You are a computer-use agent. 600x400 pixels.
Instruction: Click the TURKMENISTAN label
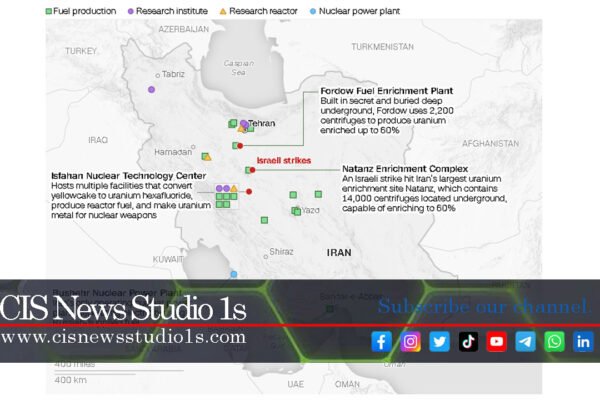(382, 47)
